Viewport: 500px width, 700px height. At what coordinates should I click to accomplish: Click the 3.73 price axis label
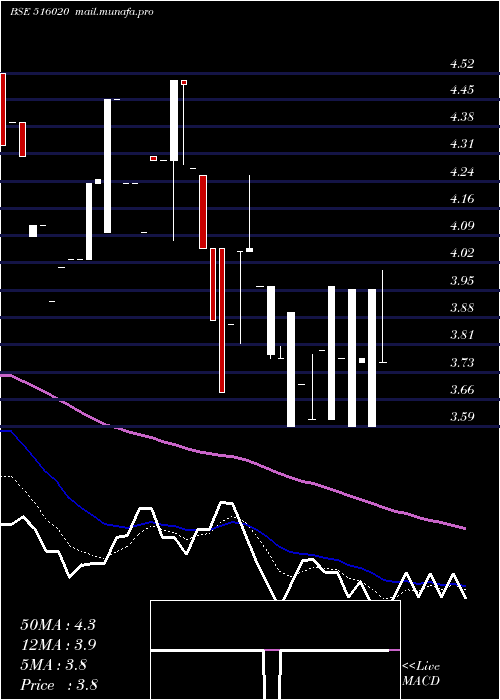coord(462,362)
